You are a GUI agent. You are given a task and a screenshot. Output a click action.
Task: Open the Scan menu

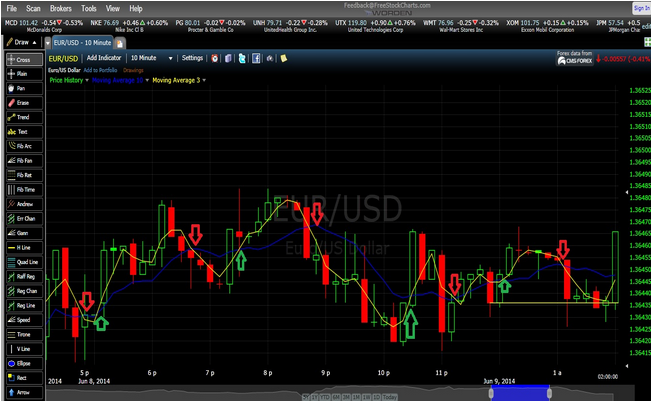point(33,8)
